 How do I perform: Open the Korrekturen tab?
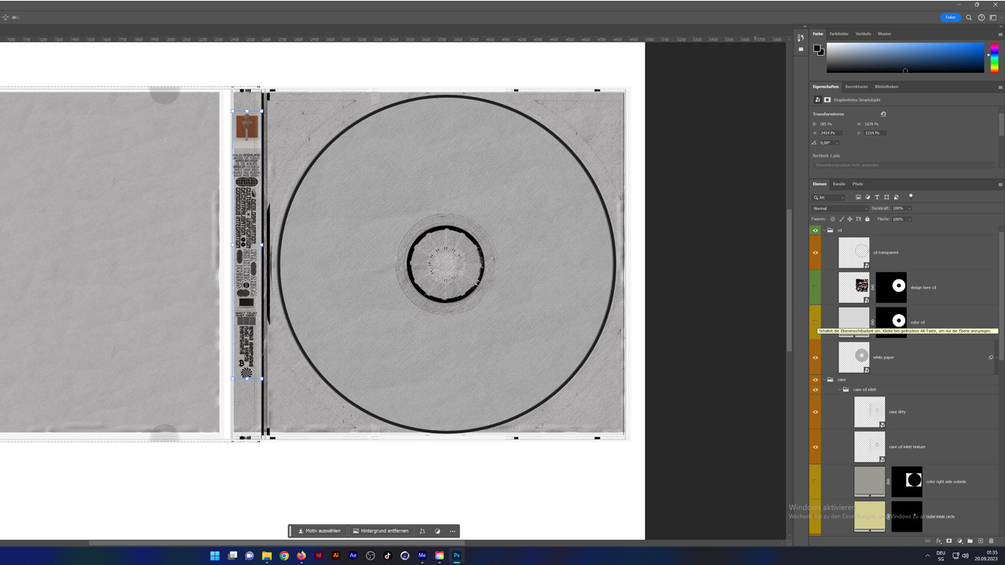[856, 86]
